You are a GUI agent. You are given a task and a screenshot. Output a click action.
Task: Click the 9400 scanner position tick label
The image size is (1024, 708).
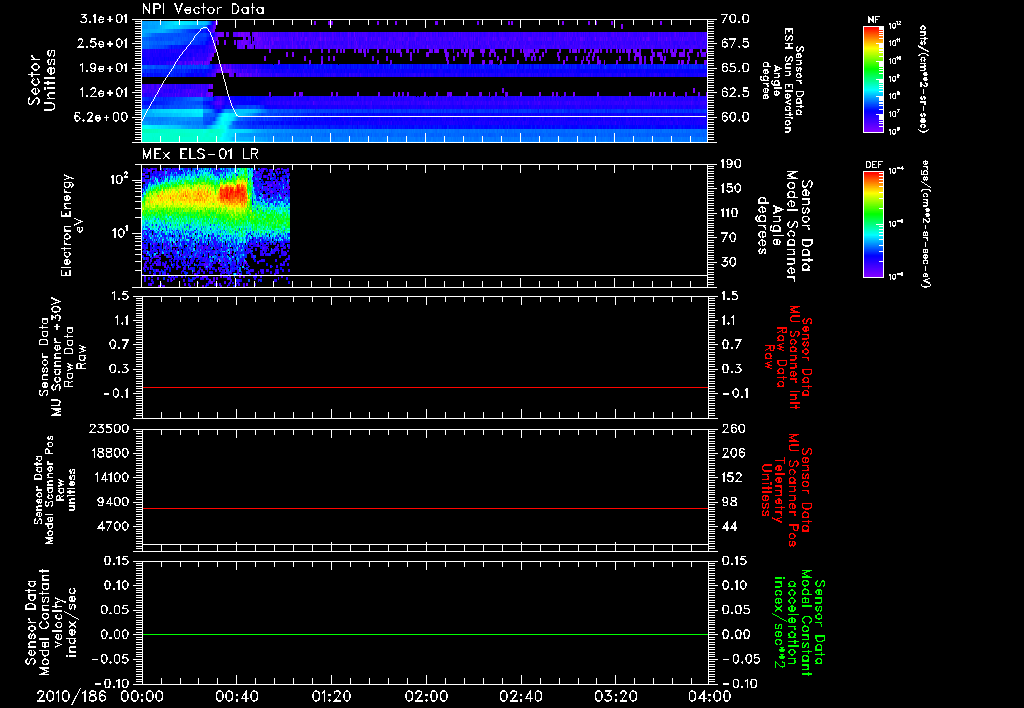pos(114,502)
